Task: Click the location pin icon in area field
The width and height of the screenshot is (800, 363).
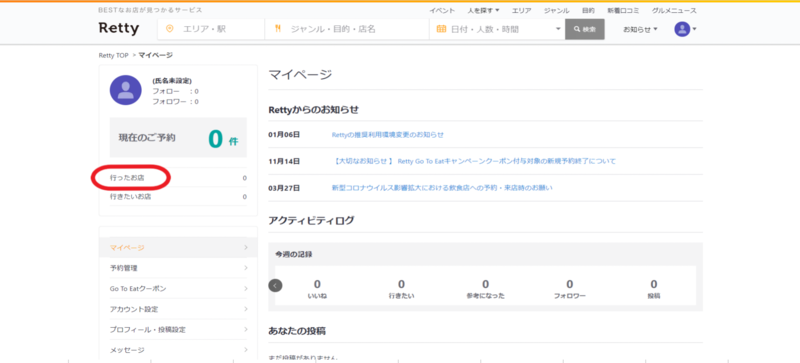Action: click(170, 29)
